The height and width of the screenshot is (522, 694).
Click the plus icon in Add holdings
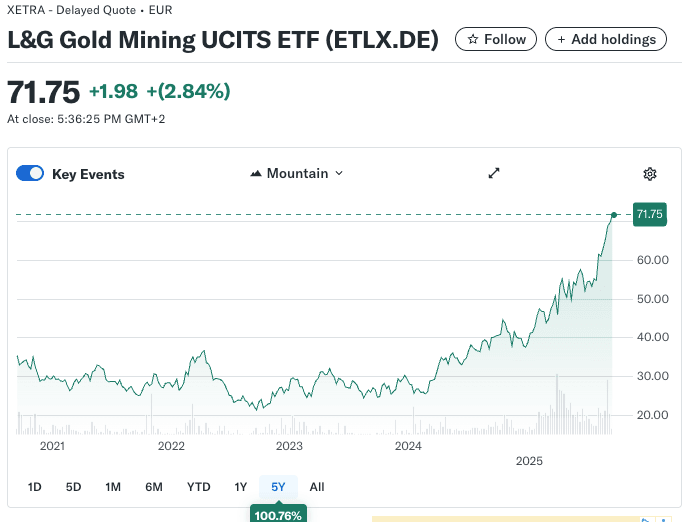(561, 39)
